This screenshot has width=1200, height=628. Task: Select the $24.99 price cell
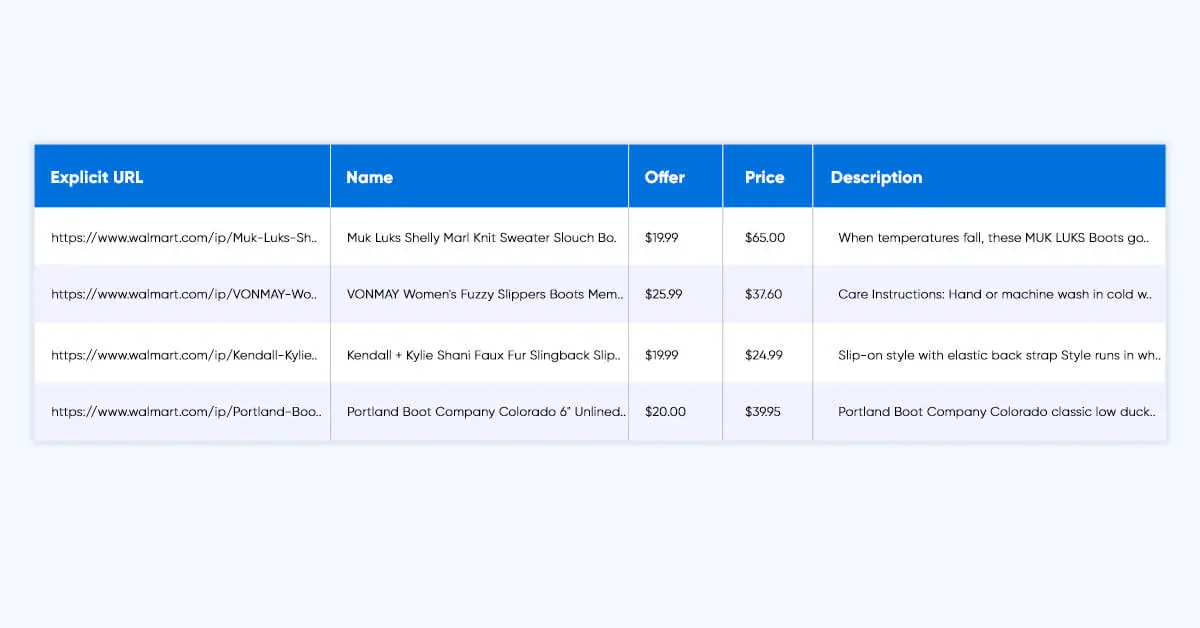tap(764, 355)
